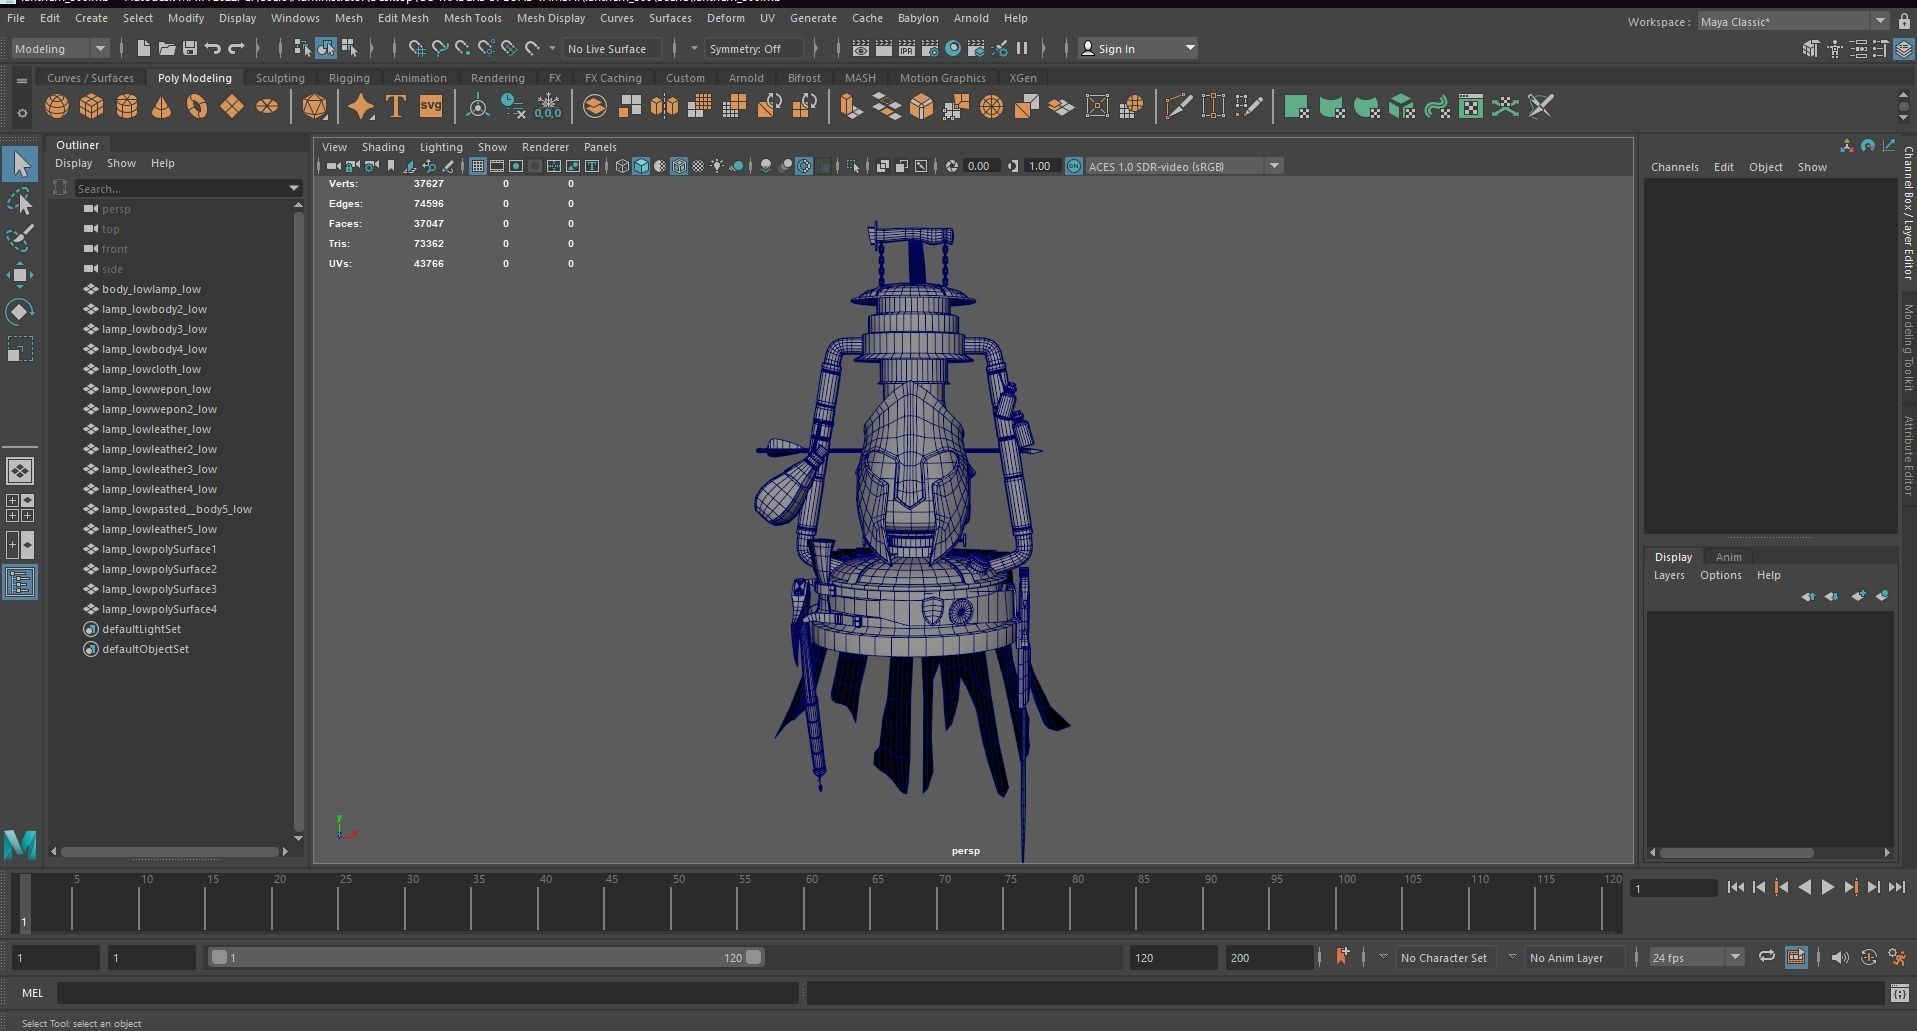
Task: Open the Modeling menu set dropdown
Action: pos(60,48)
